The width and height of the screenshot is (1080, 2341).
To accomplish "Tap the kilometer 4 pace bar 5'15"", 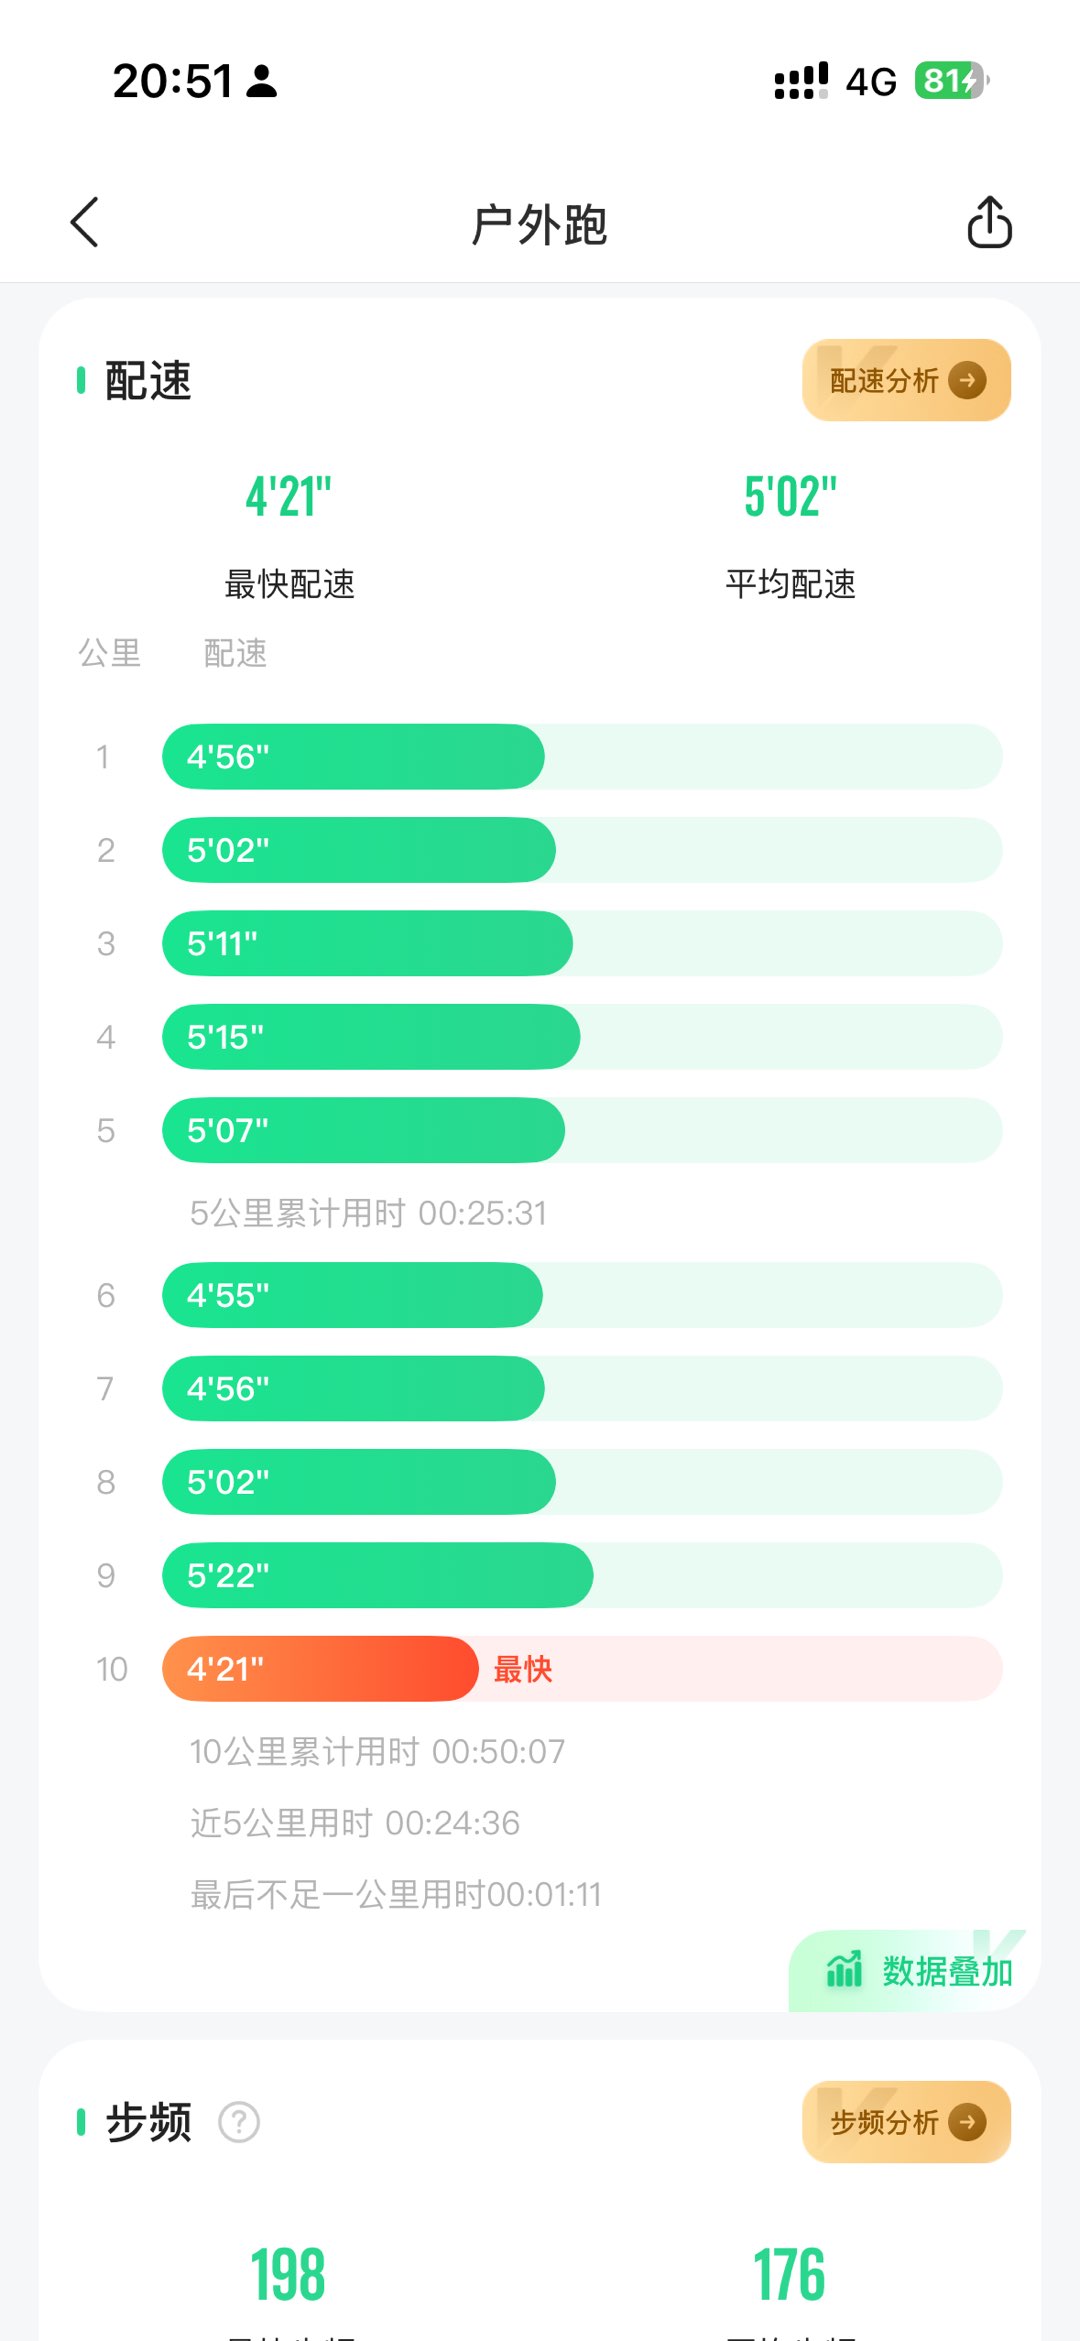I will tap(371, 1037).
